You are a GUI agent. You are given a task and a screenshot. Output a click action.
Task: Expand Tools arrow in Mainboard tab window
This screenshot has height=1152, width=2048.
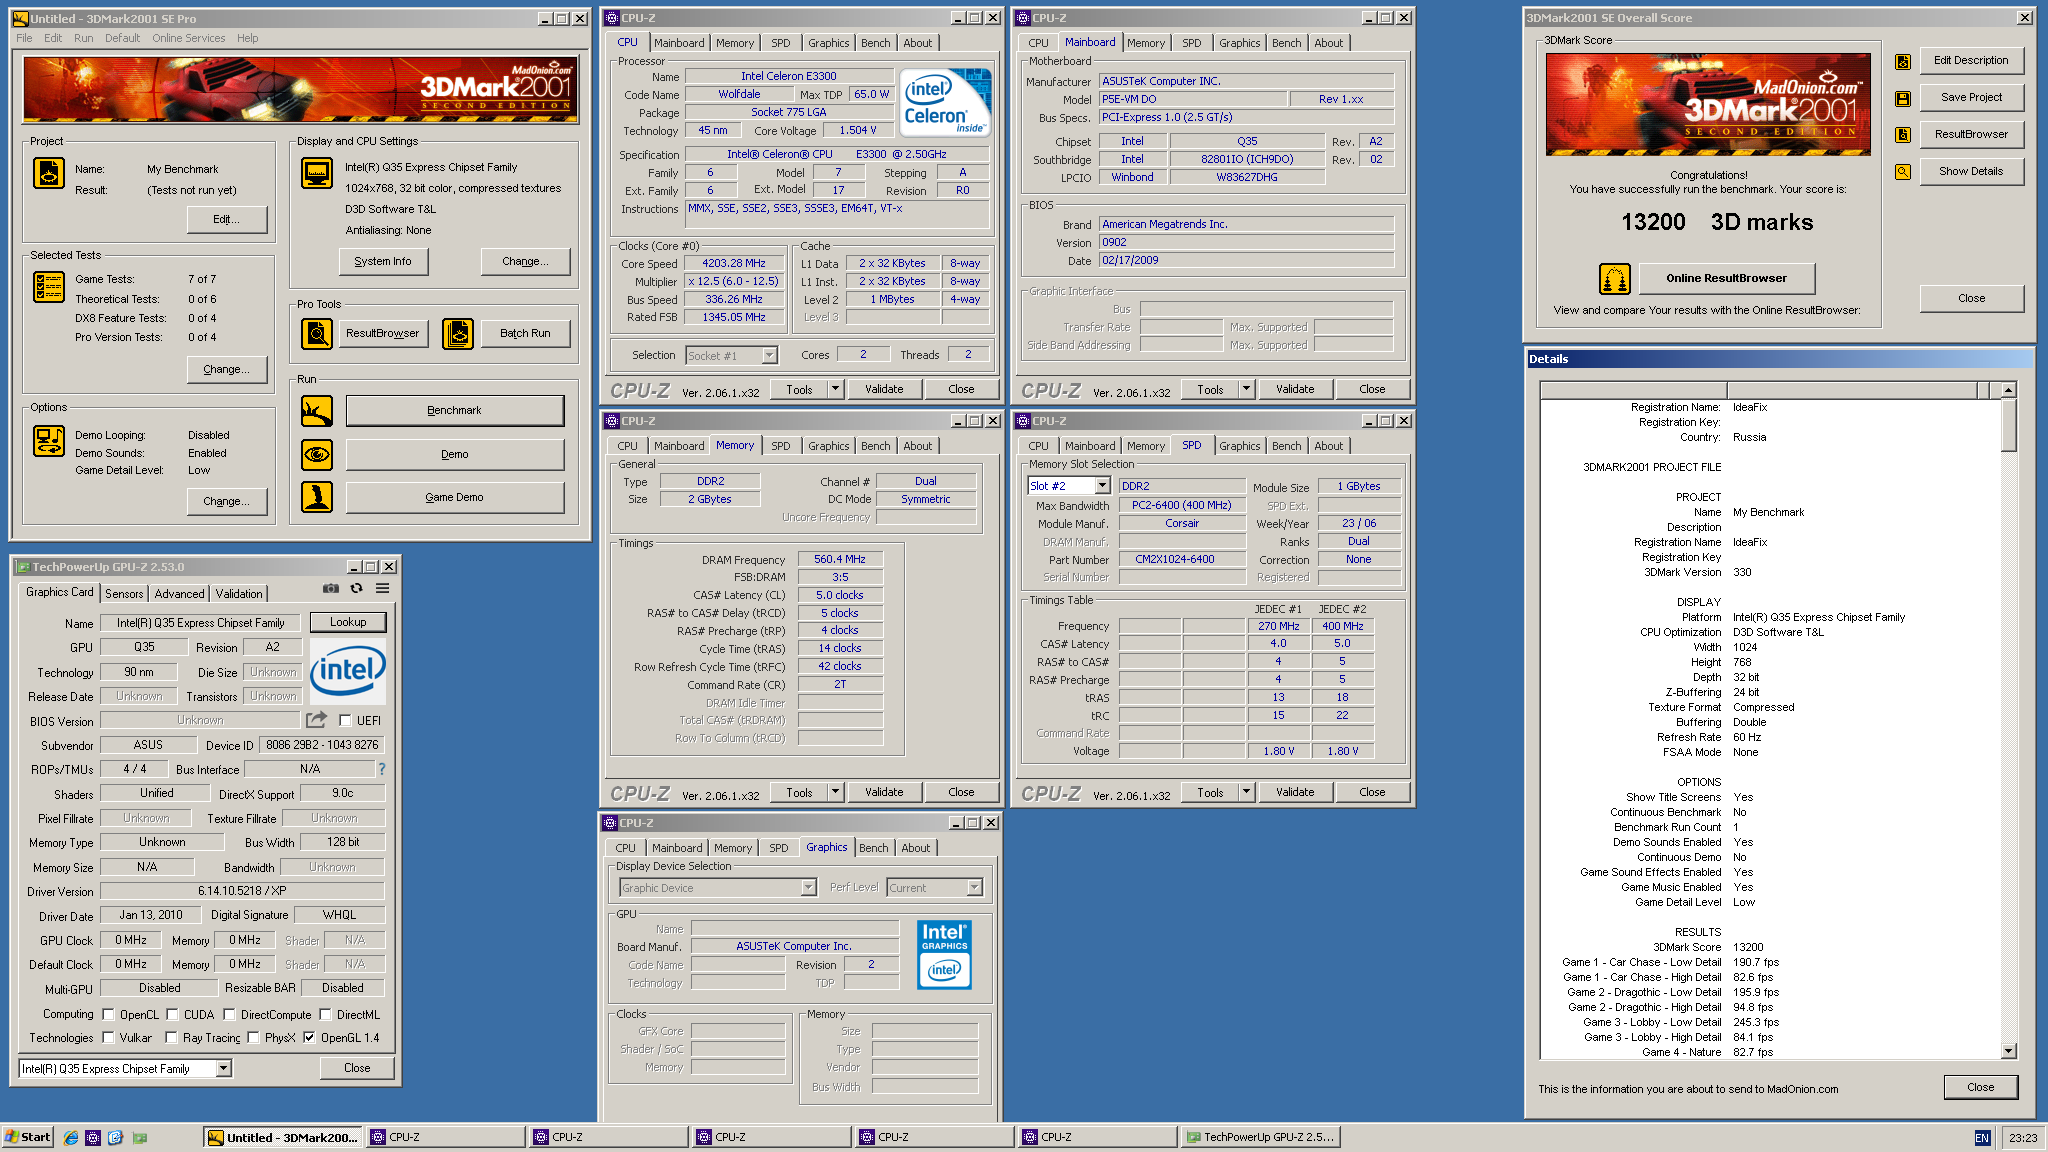pos(1247,389)
